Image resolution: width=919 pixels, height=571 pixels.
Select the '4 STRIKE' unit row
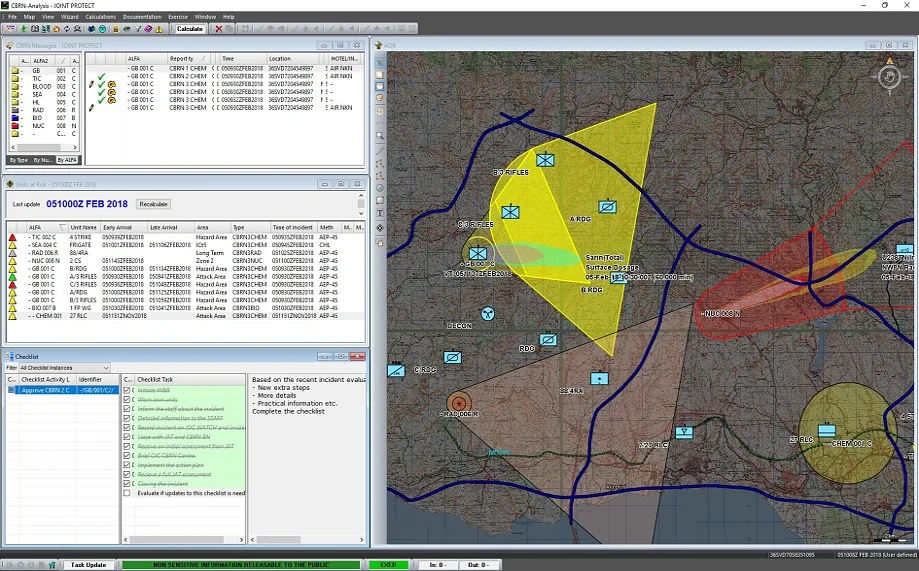(x=185, y=237)
